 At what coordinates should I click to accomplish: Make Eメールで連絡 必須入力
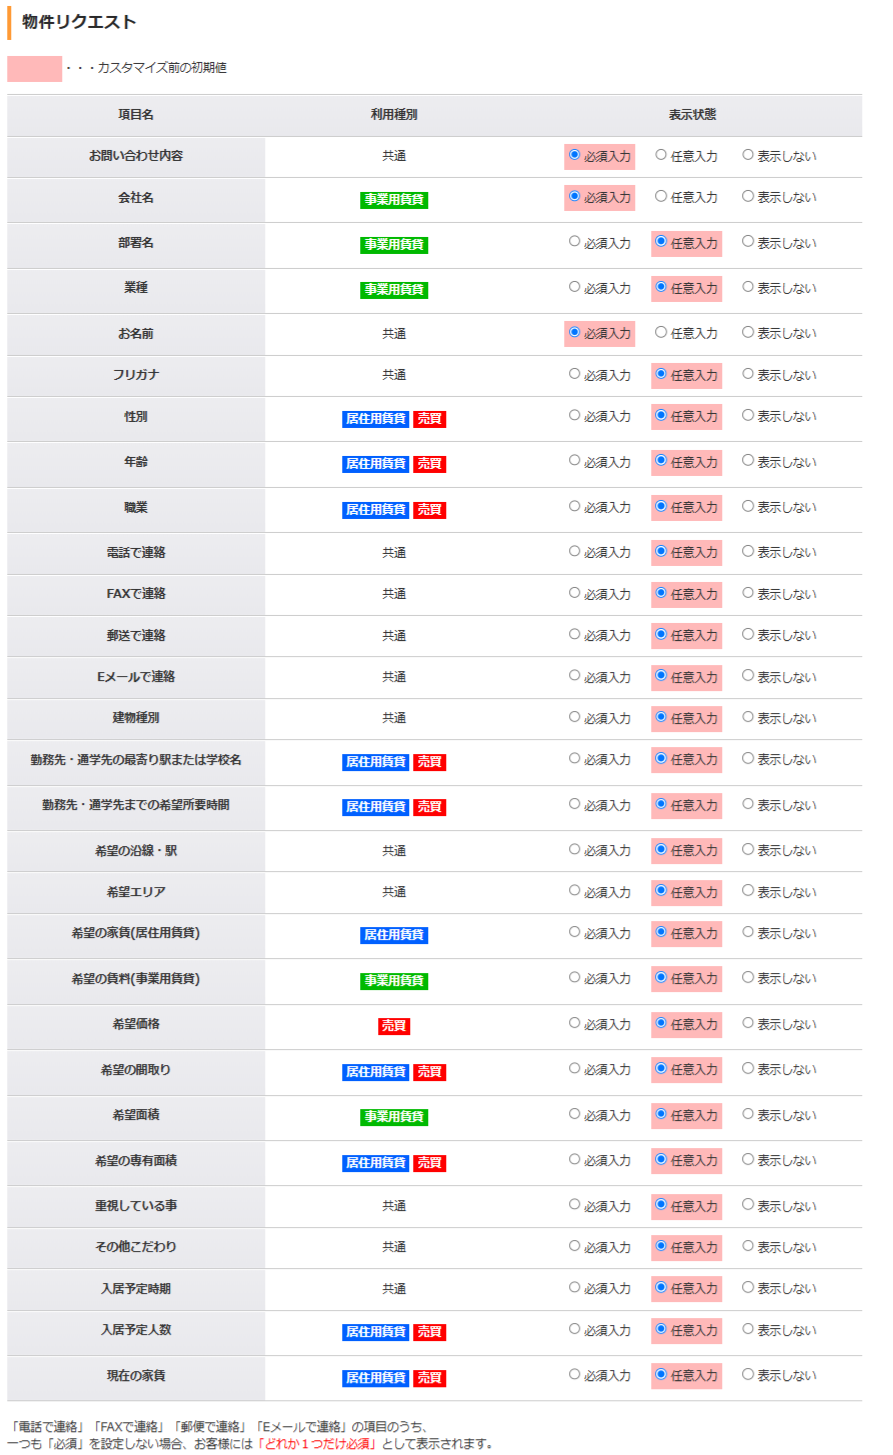(574, 676)
